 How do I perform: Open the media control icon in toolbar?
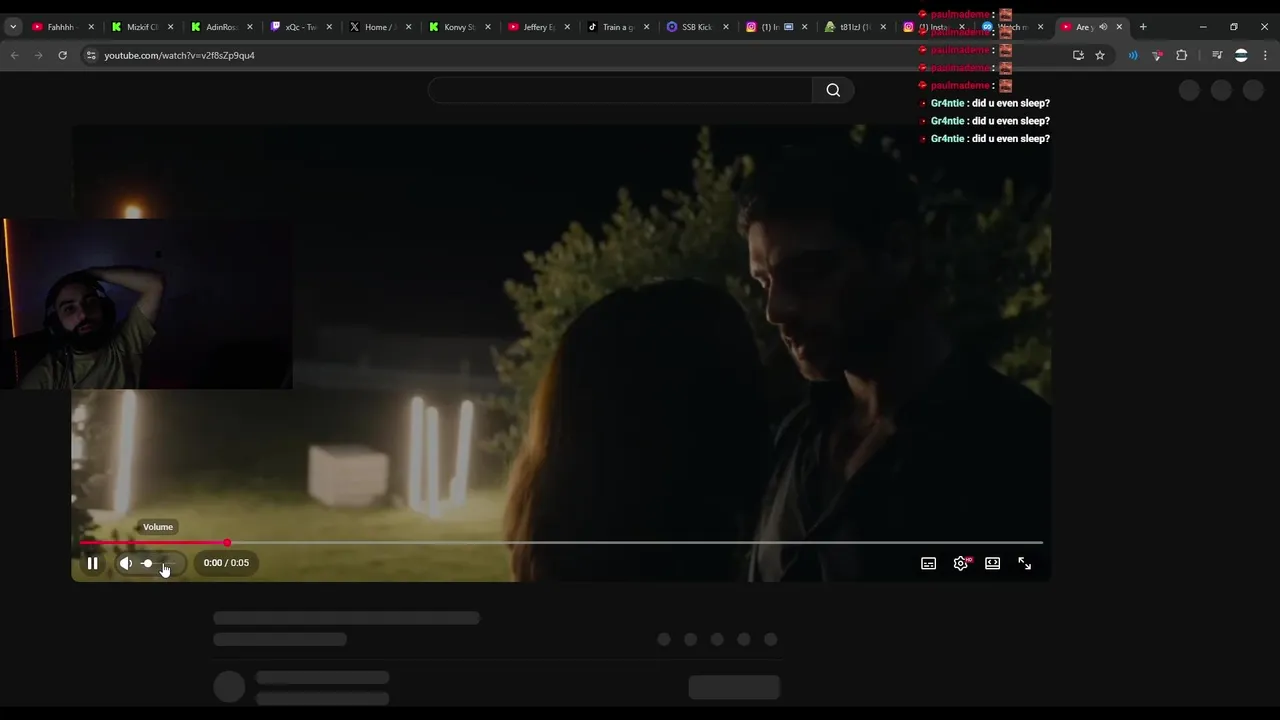pos(1217,55)
